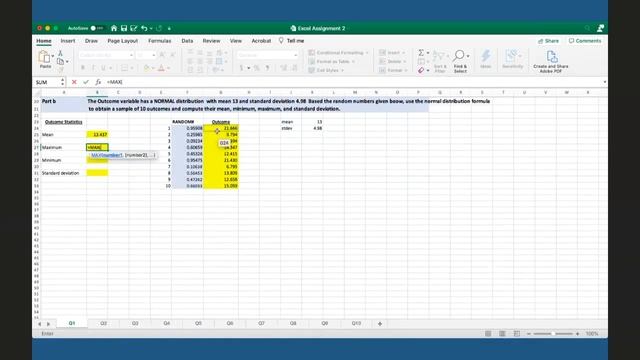
Task: Click the Font Color red A swatch
Action: coord(161,68)
